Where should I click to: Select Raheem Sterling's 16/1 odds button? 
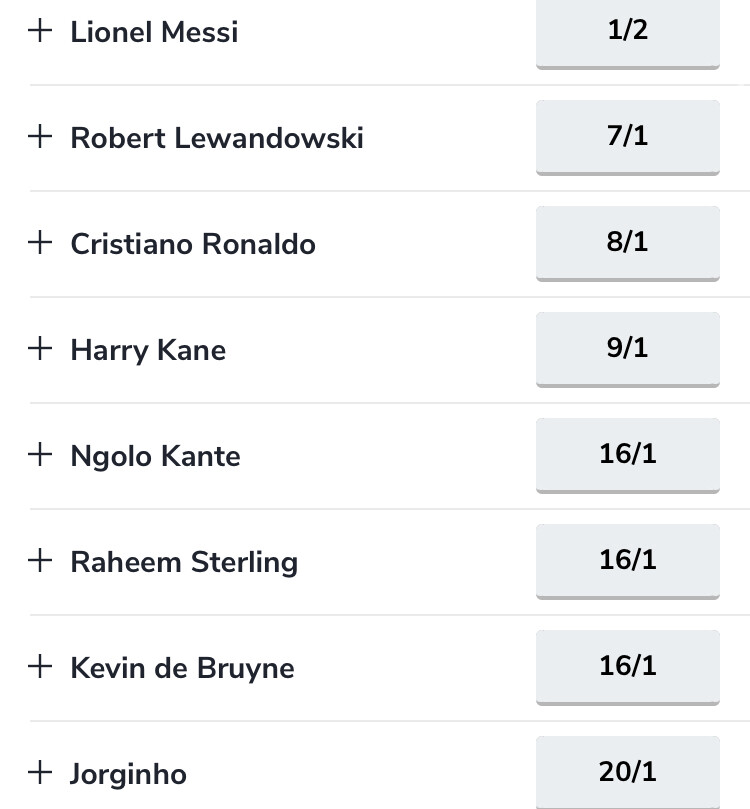point(628,561)
